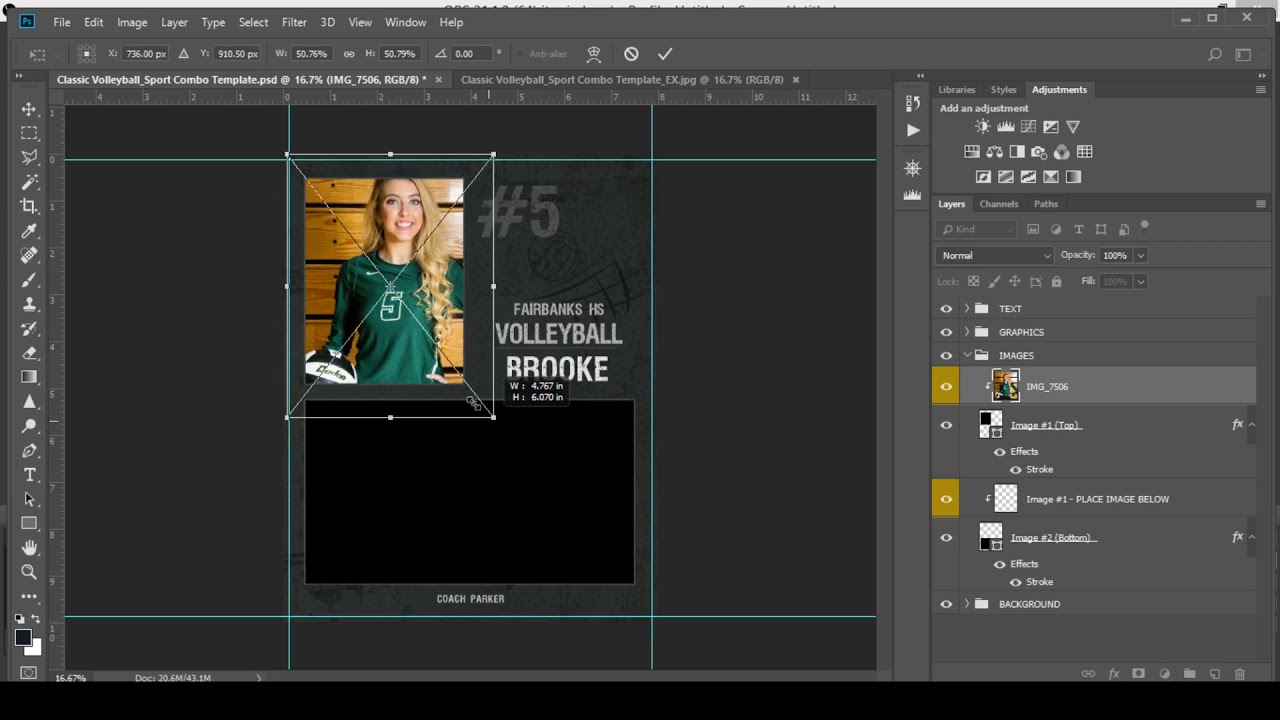Toggle visibility of IMG_7506 layer

point(946,387)
